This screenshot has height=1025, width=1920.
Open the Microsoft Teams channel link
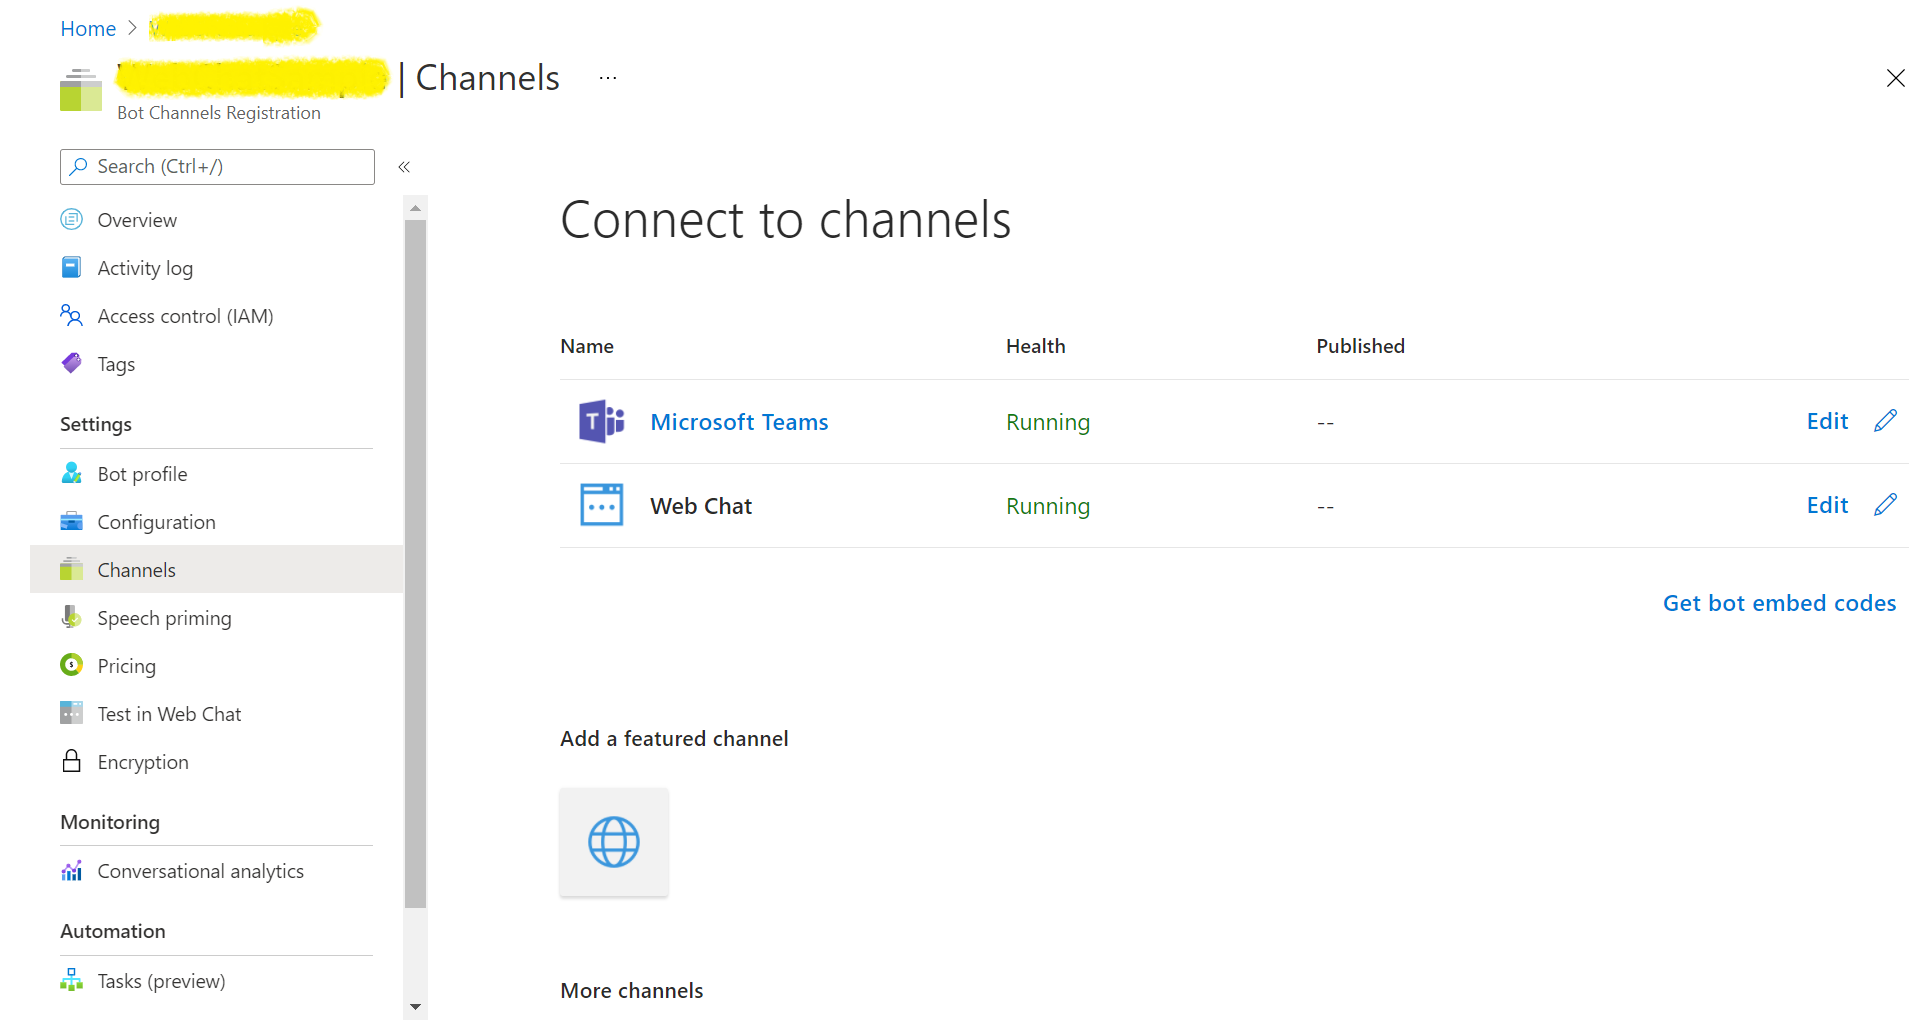pyautogui.click(x=739, y=422)
